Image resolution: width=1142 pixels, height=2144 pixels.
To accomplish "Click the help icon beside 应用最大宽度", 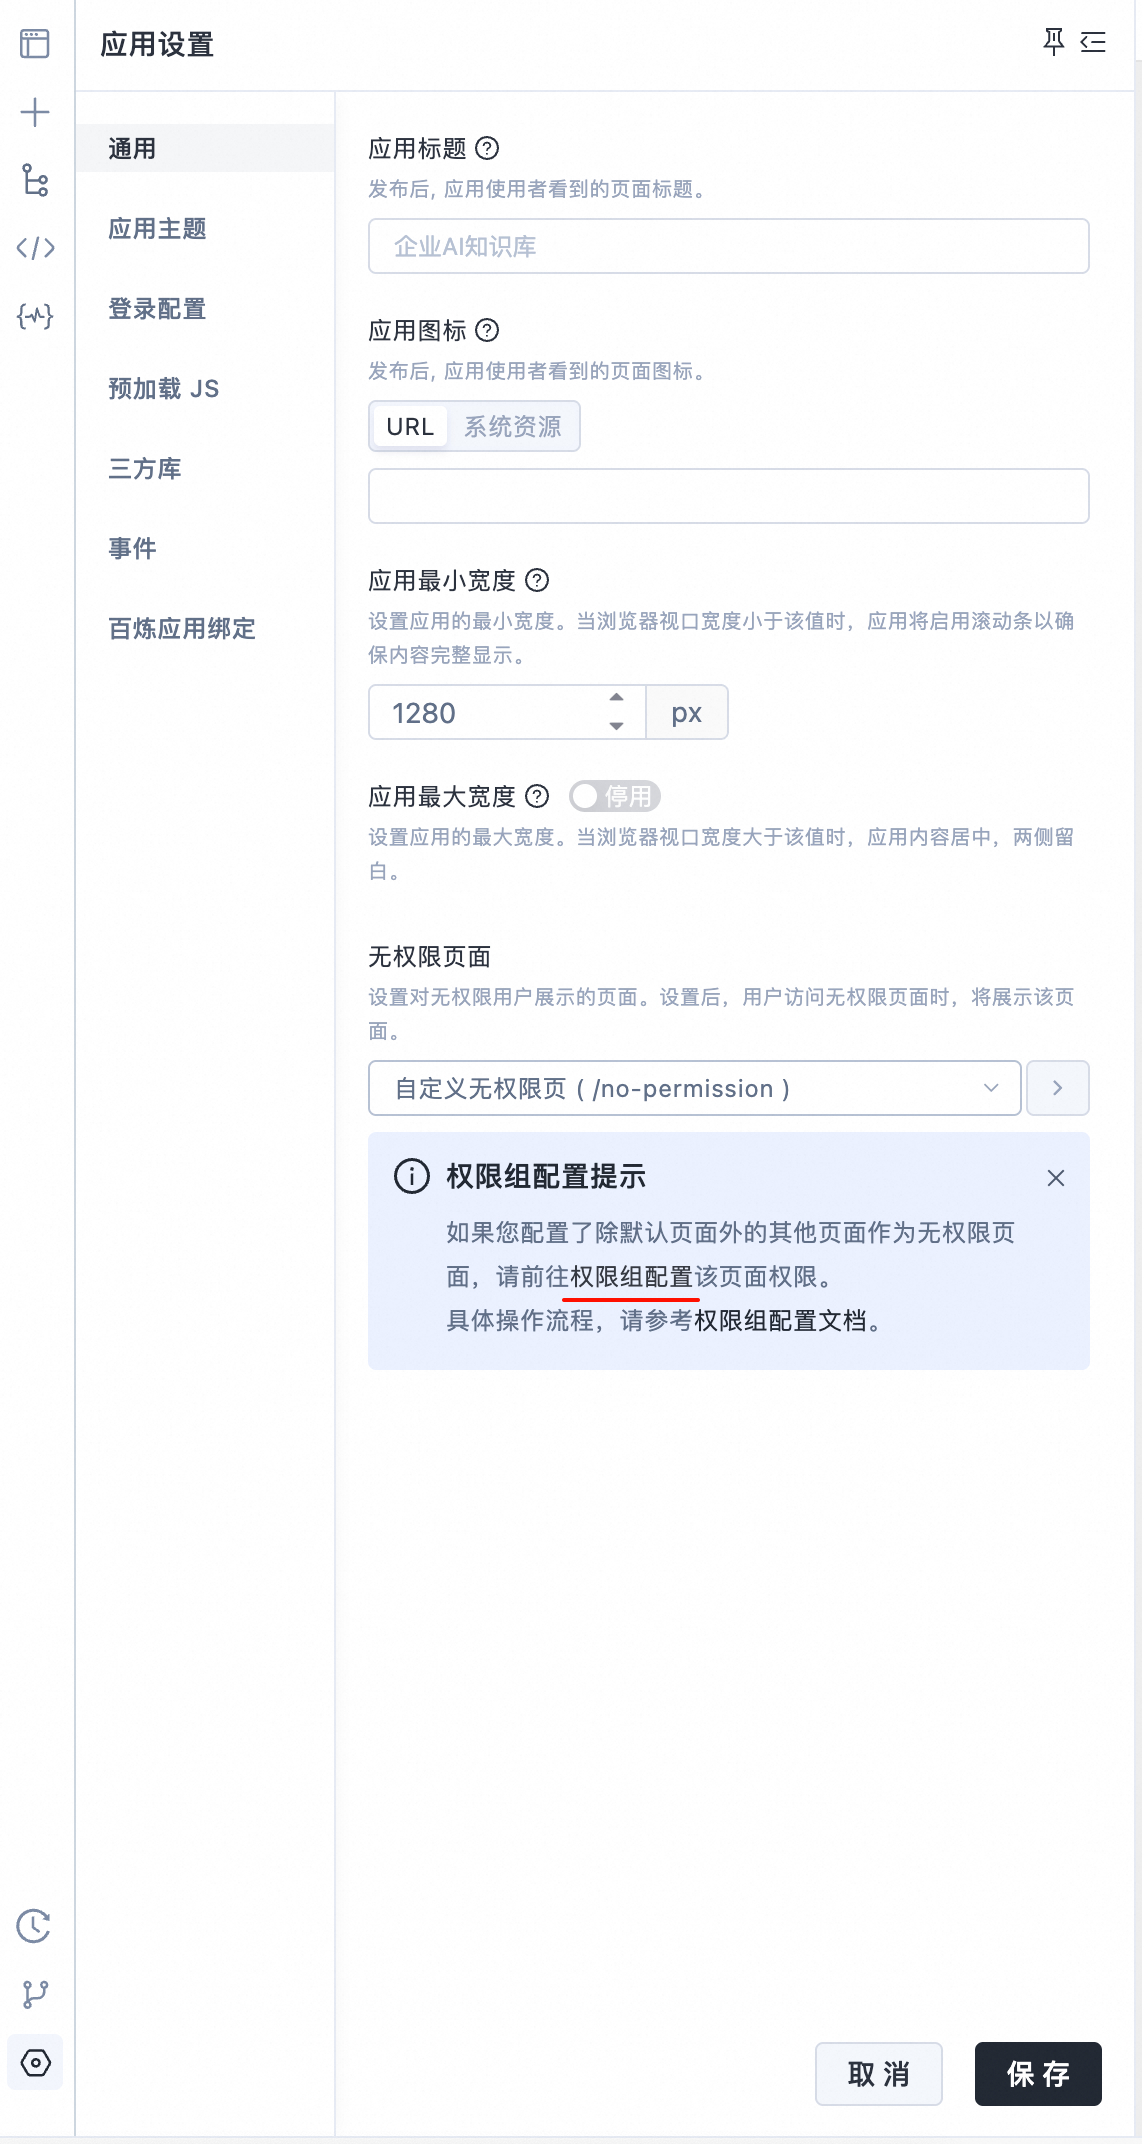I will [537, 796].
